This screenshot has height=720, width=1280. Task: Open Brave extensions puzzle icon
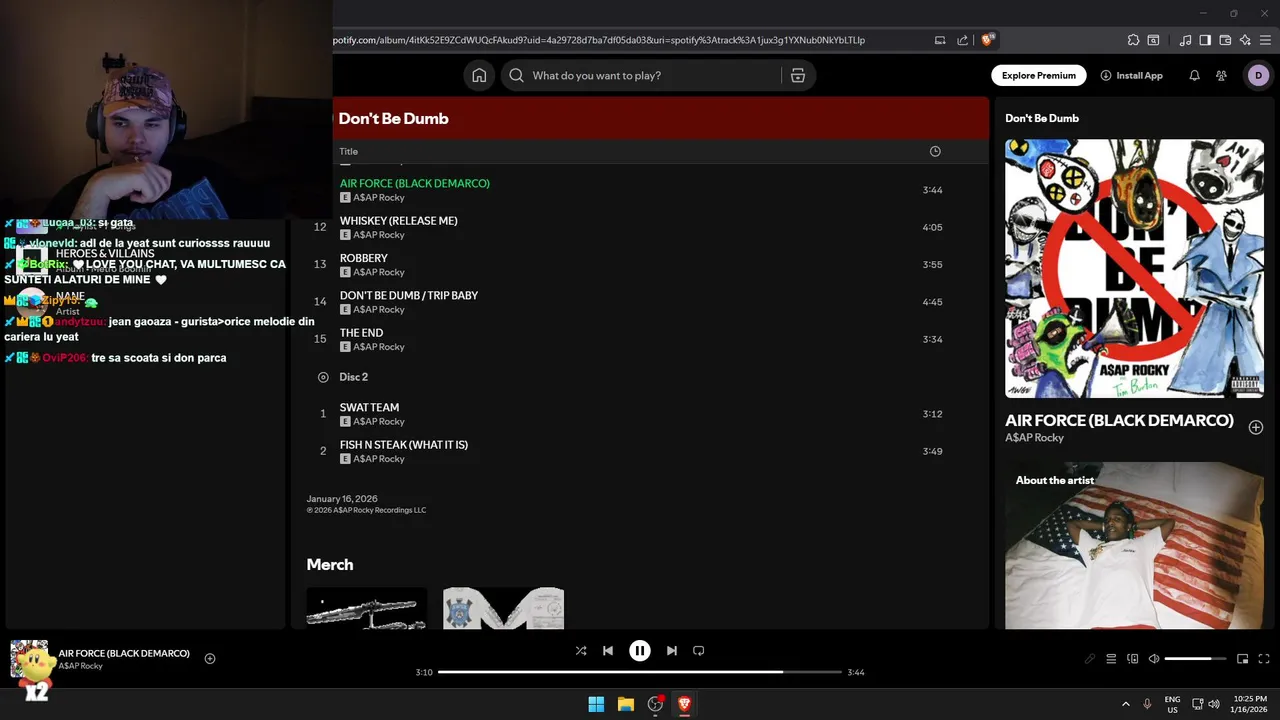1133,40
